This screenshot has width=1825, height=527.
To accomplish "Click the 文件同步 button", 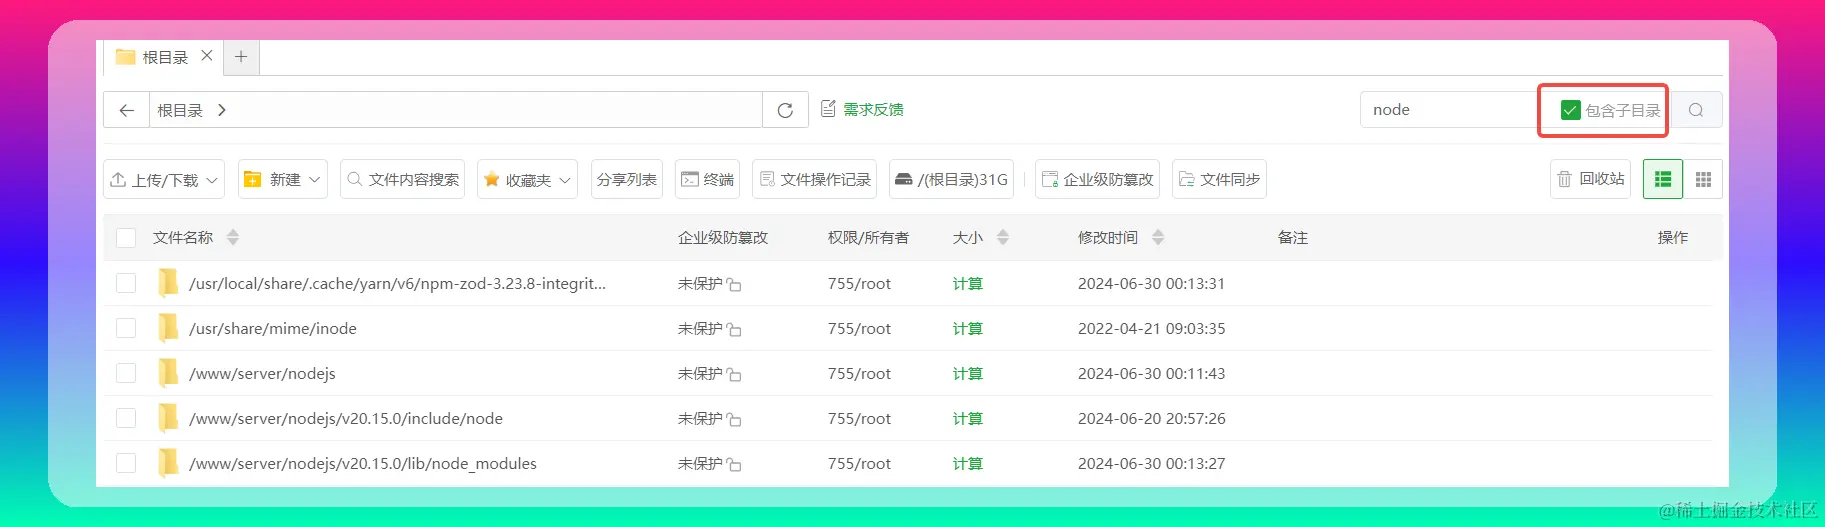I will (x=1219, y=179).
